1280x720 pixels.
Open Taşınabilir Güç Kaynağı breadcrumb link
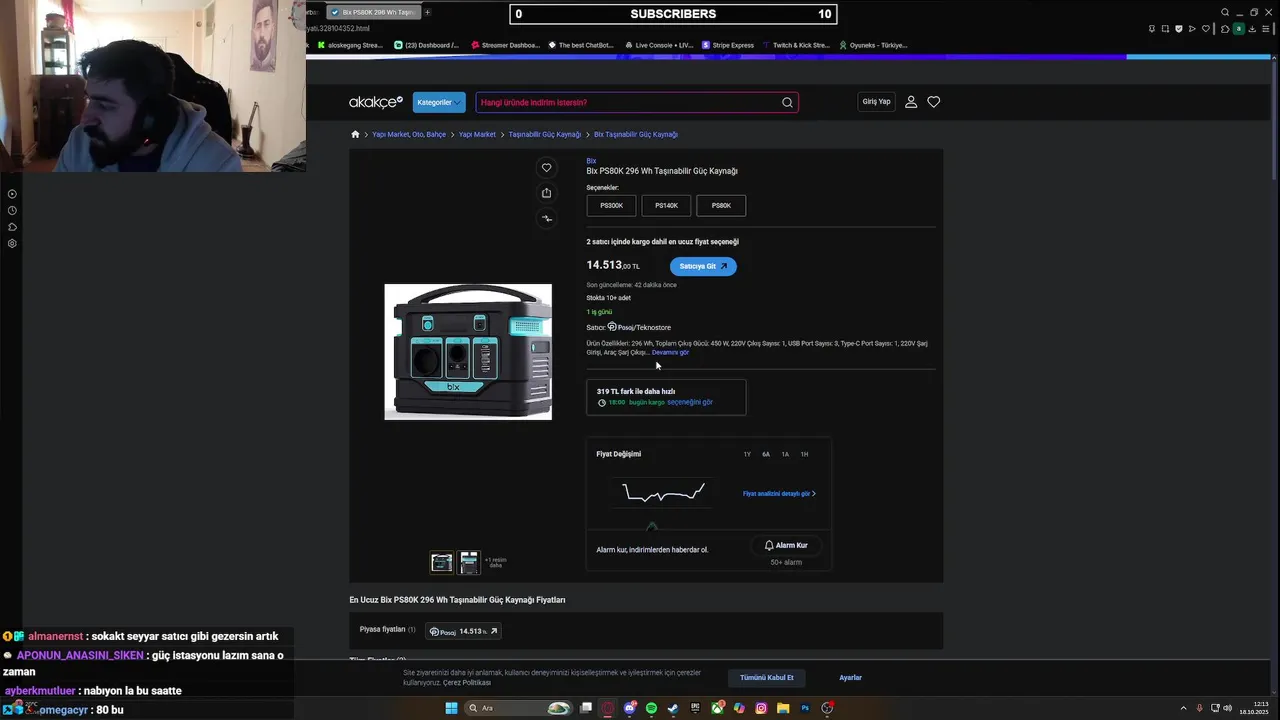(x=544, y=134)
